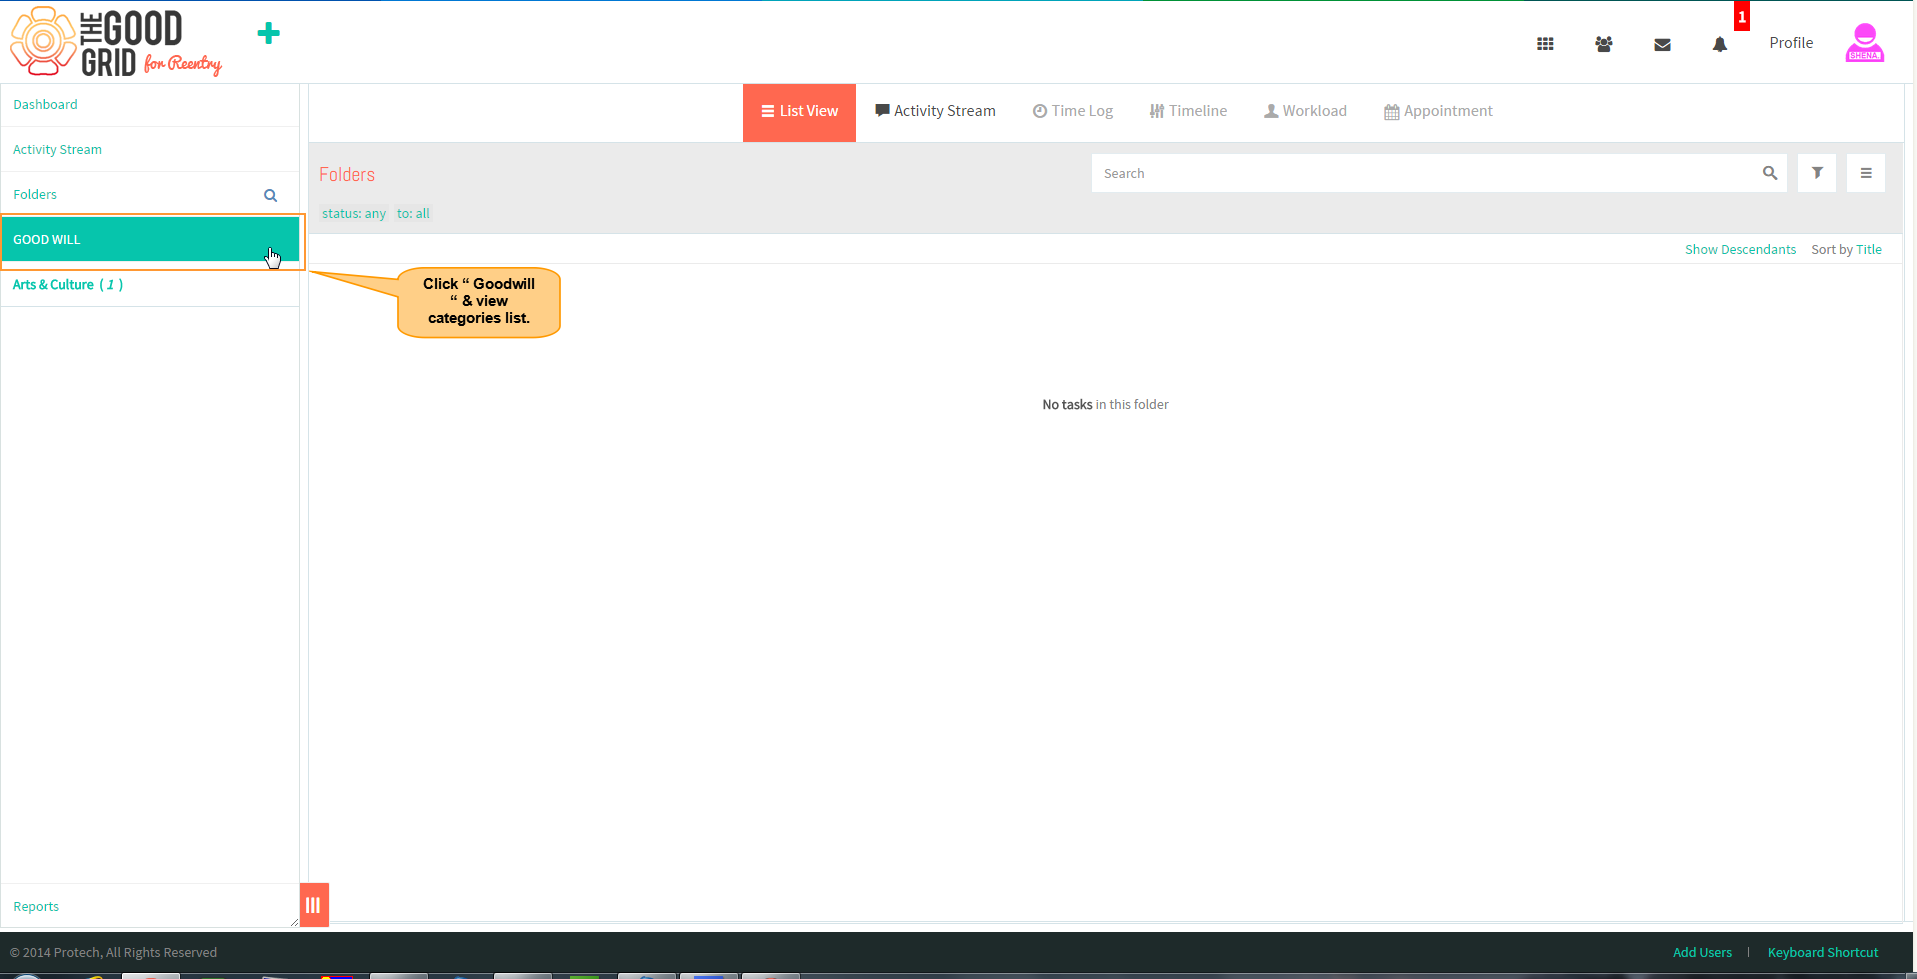Open the notifications bell icon
Screen dimensions: 1917x979
(1720, 44)
